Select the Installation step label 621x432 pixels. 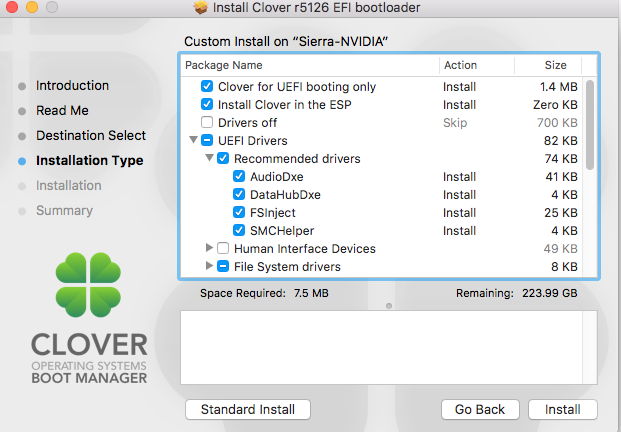coord(69,185)
